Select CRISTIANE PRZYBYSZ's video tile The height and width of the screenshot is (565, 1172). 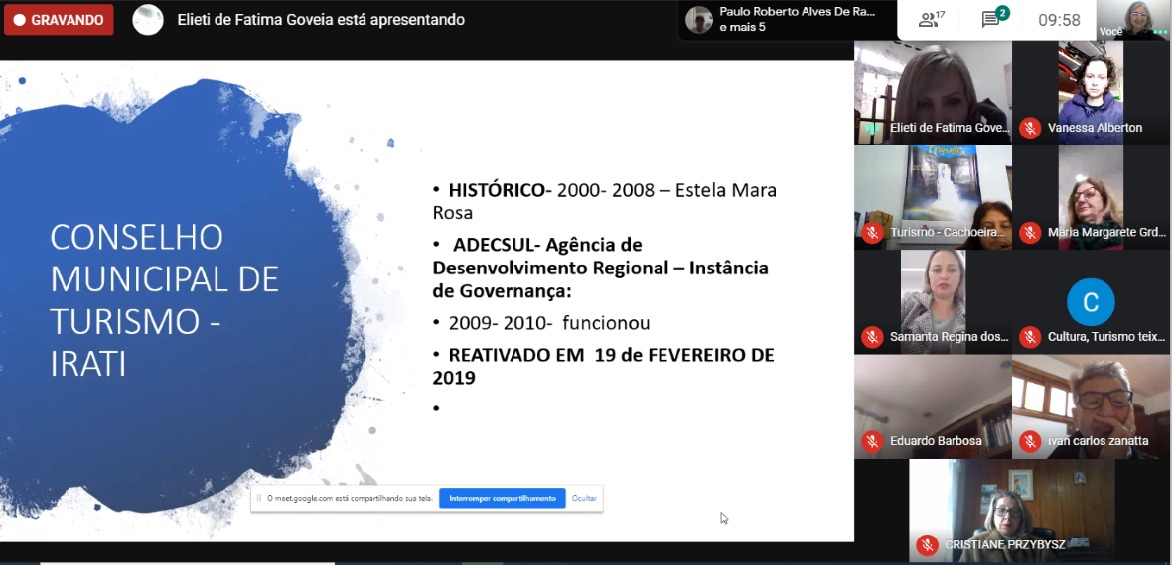click(1011, 510)
